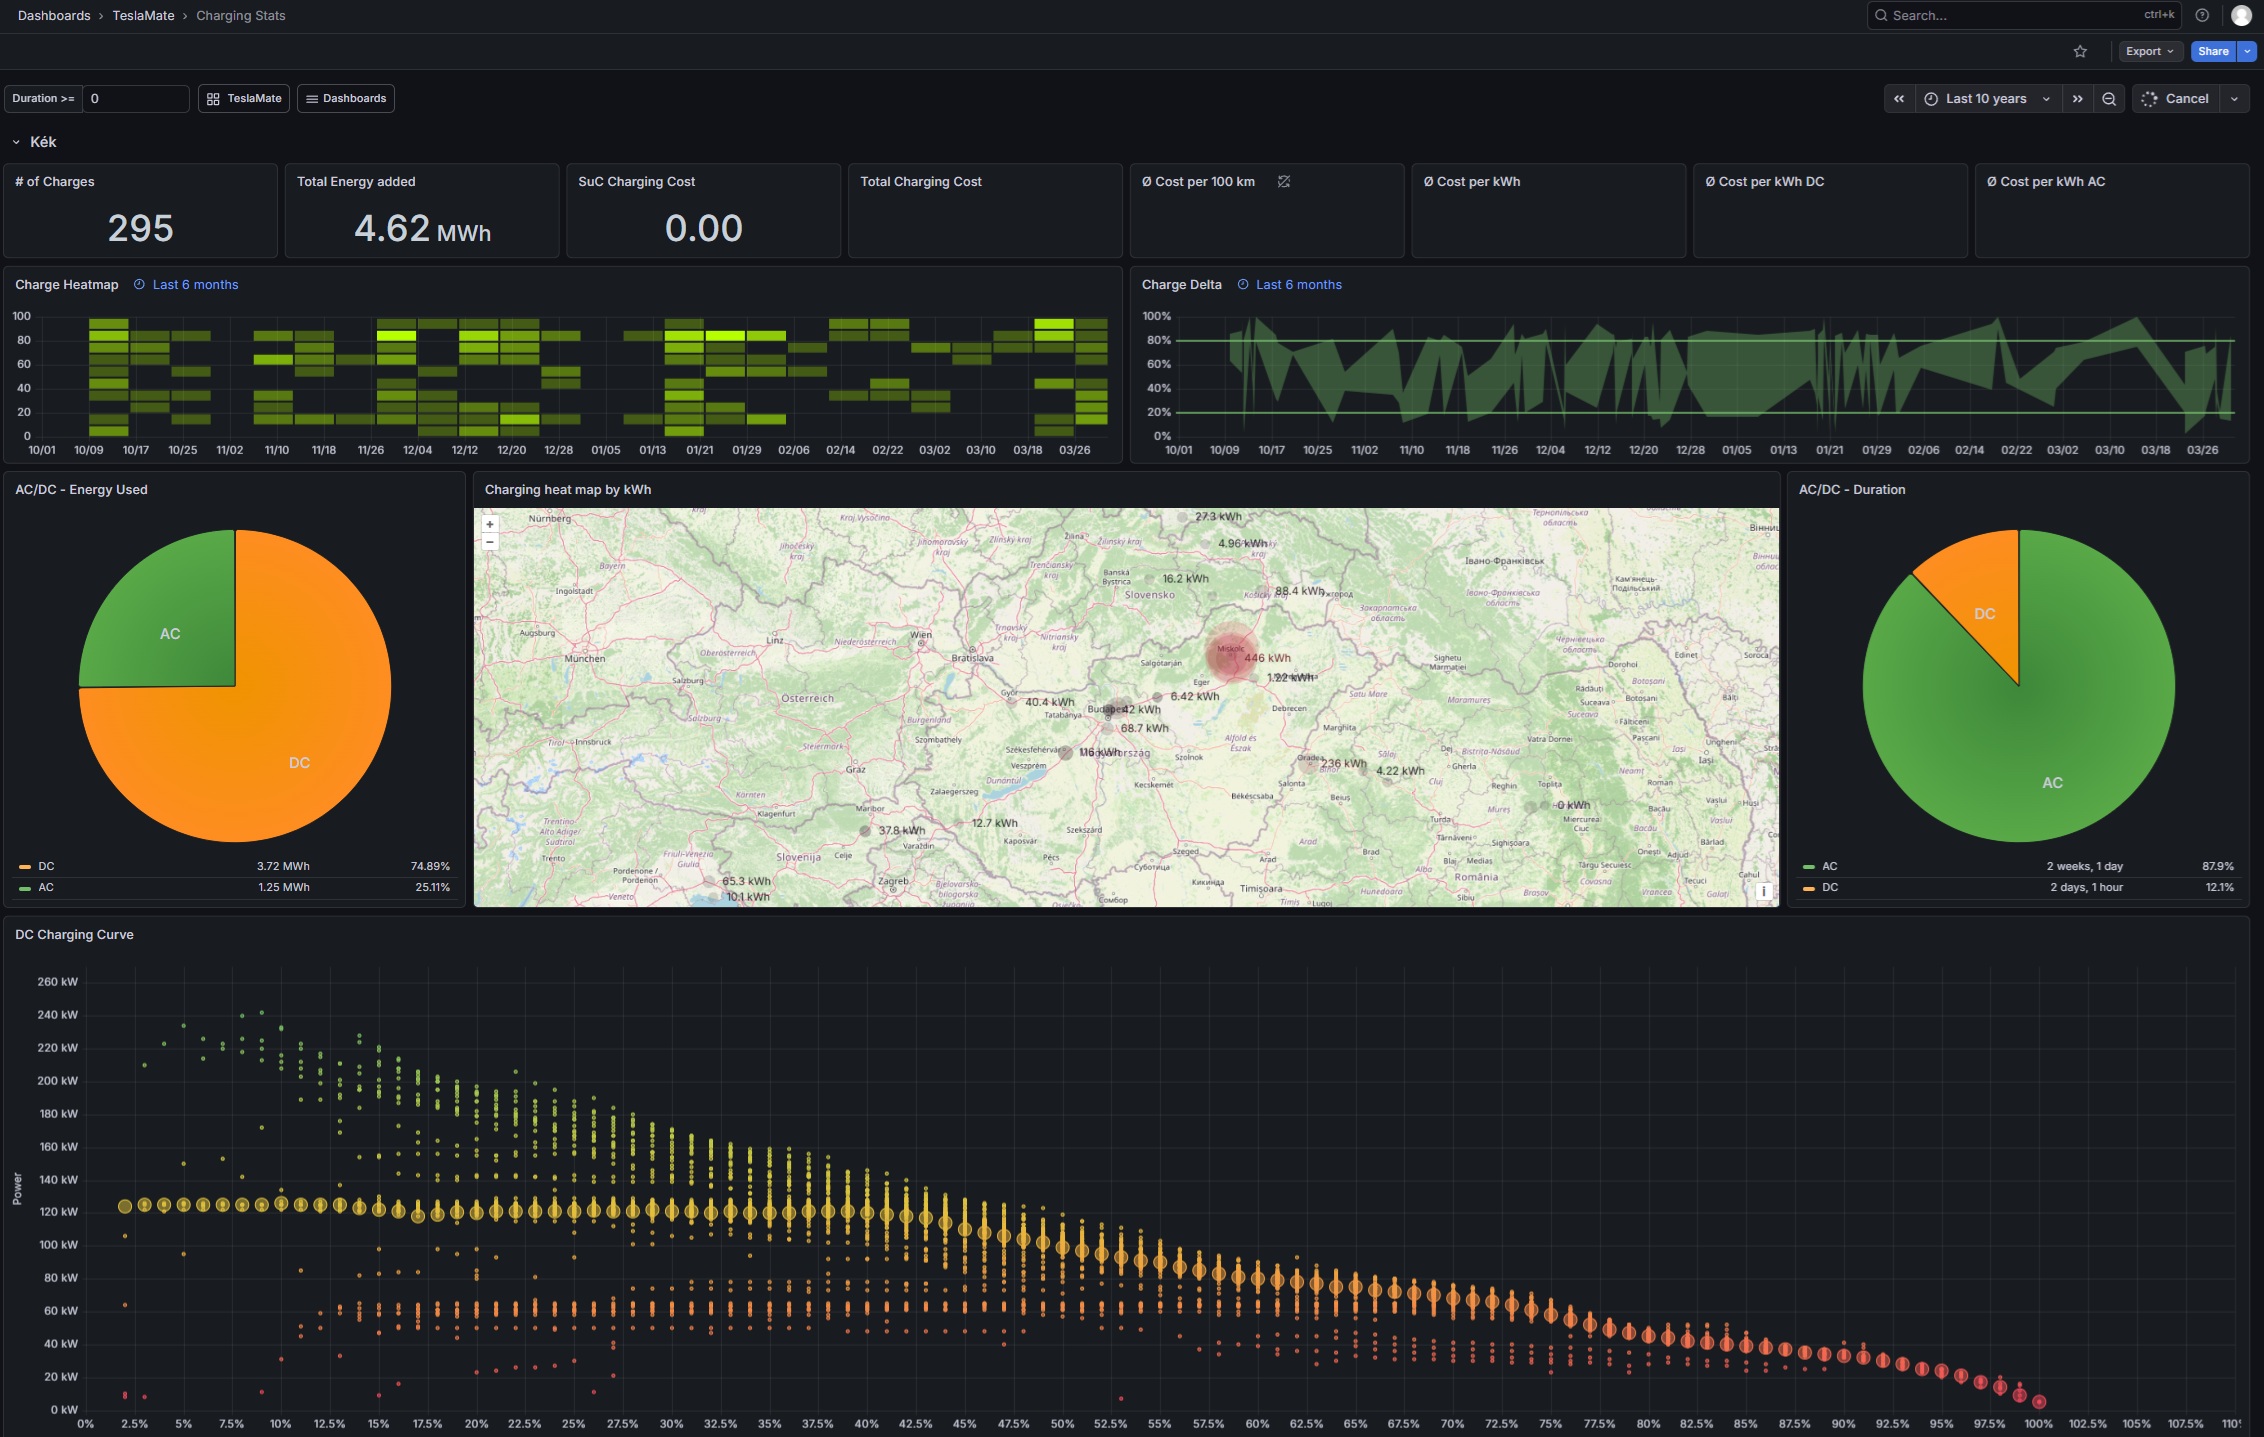2264x1437 pixels.
Task: Click the map attribution info icon
Action: coord(1764,890)
